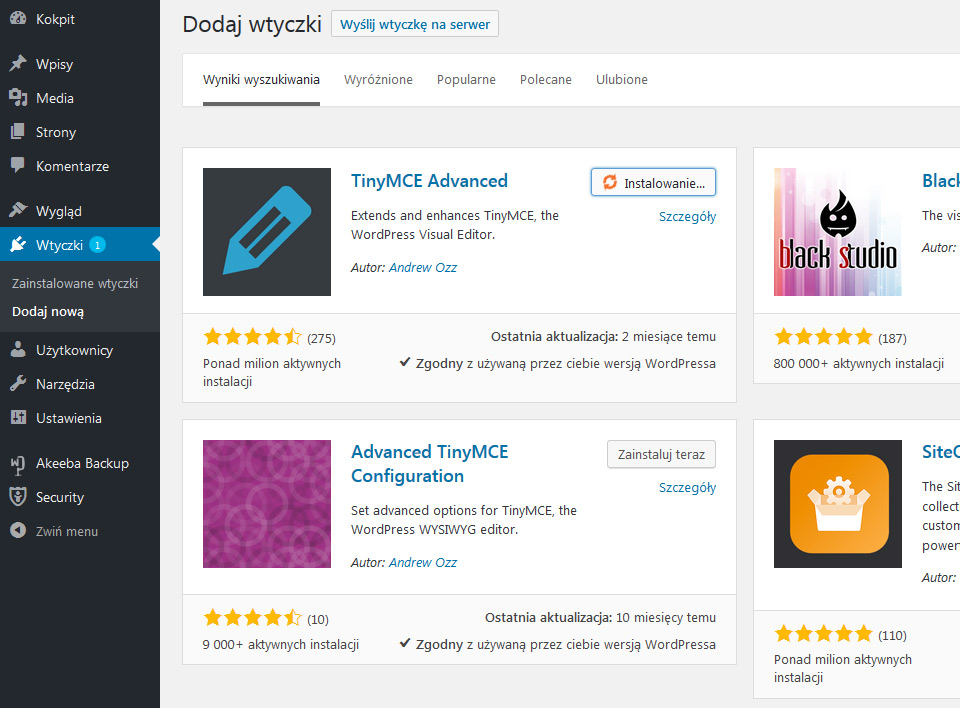This screenshot has height=708, width=960.
Task: Click Andrew Ozz author link under TinyMCE Advanced
Action: click(422, 268)
